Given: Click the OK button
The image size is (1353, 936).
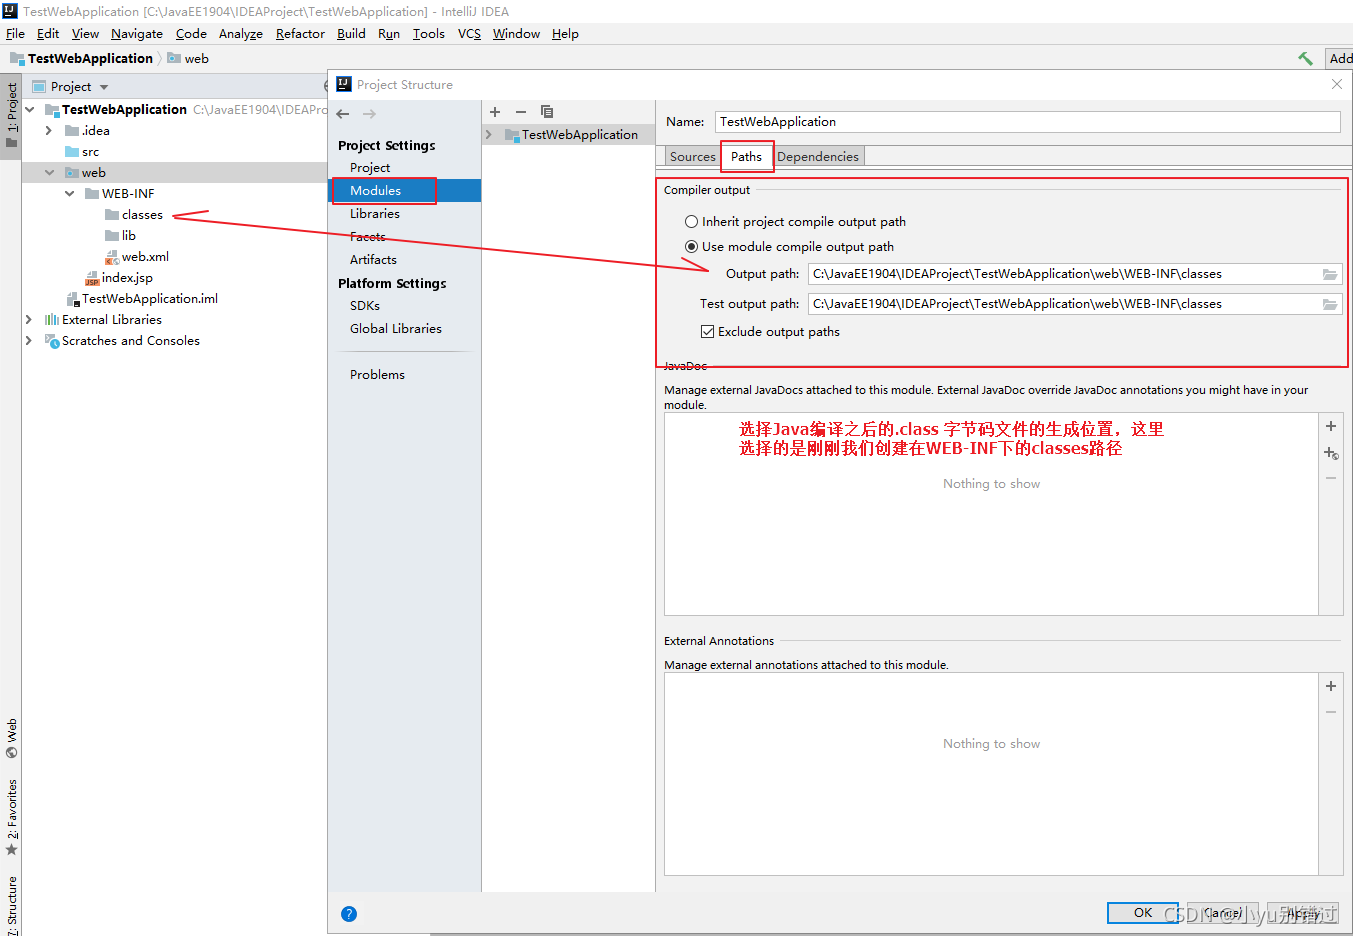Looking at the screenshot, I should click(1143, 913).
